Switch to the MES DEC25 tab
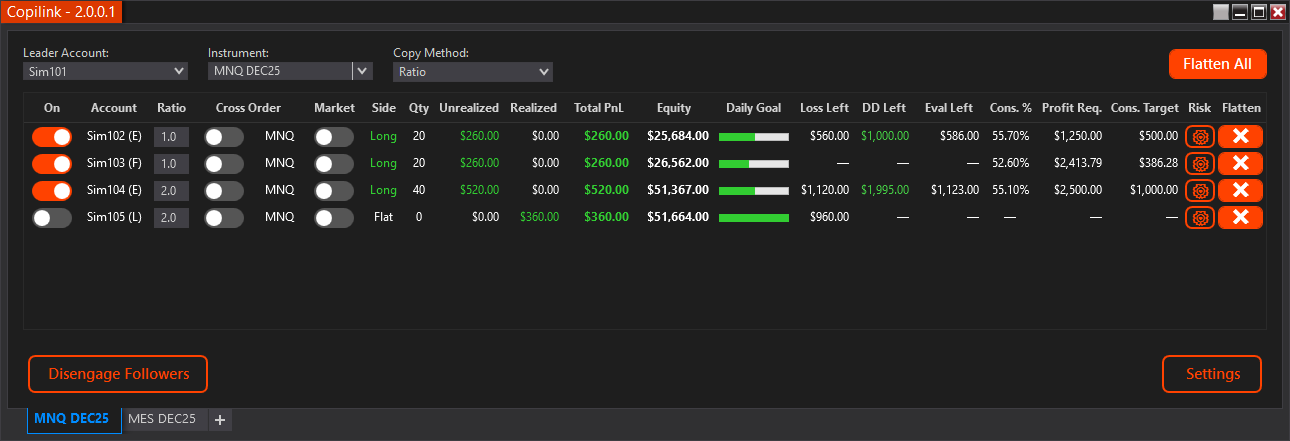Image resolution: width=1290 pixels, height=441 pixels. click(x=162, y=419)
